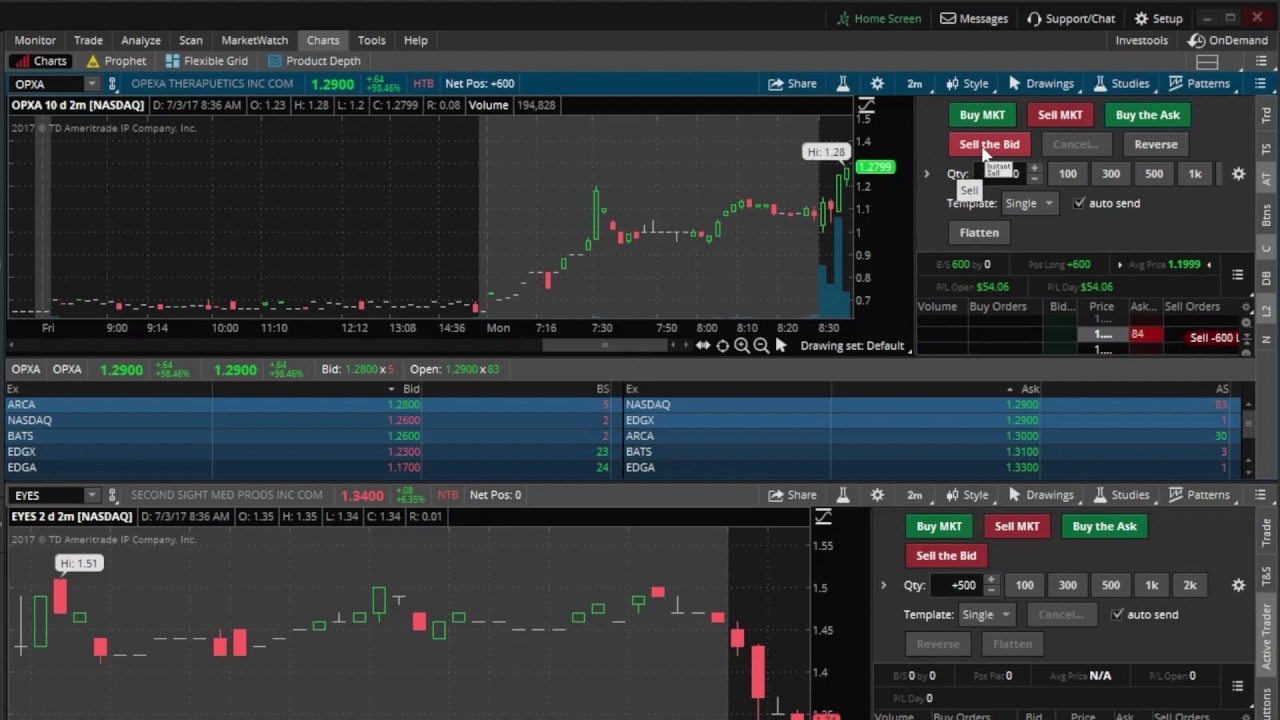Expand OPXA order panel side arrow
Viewport: 1280px width, 720px height.
coord(926,174)
